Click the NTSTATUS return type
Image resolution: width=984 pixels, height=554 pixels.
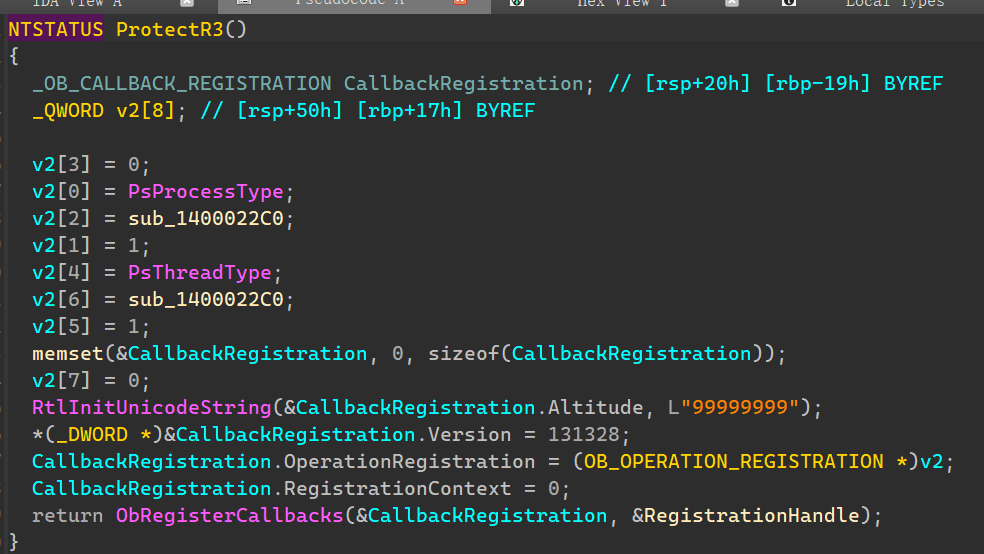pos(56,29)
